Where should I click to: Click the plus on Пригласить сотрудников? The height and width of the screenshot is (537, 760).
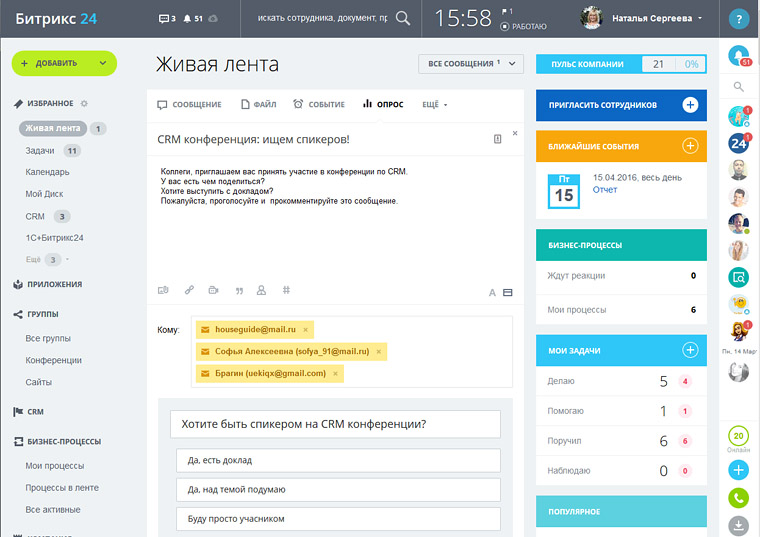coord(690,105)
